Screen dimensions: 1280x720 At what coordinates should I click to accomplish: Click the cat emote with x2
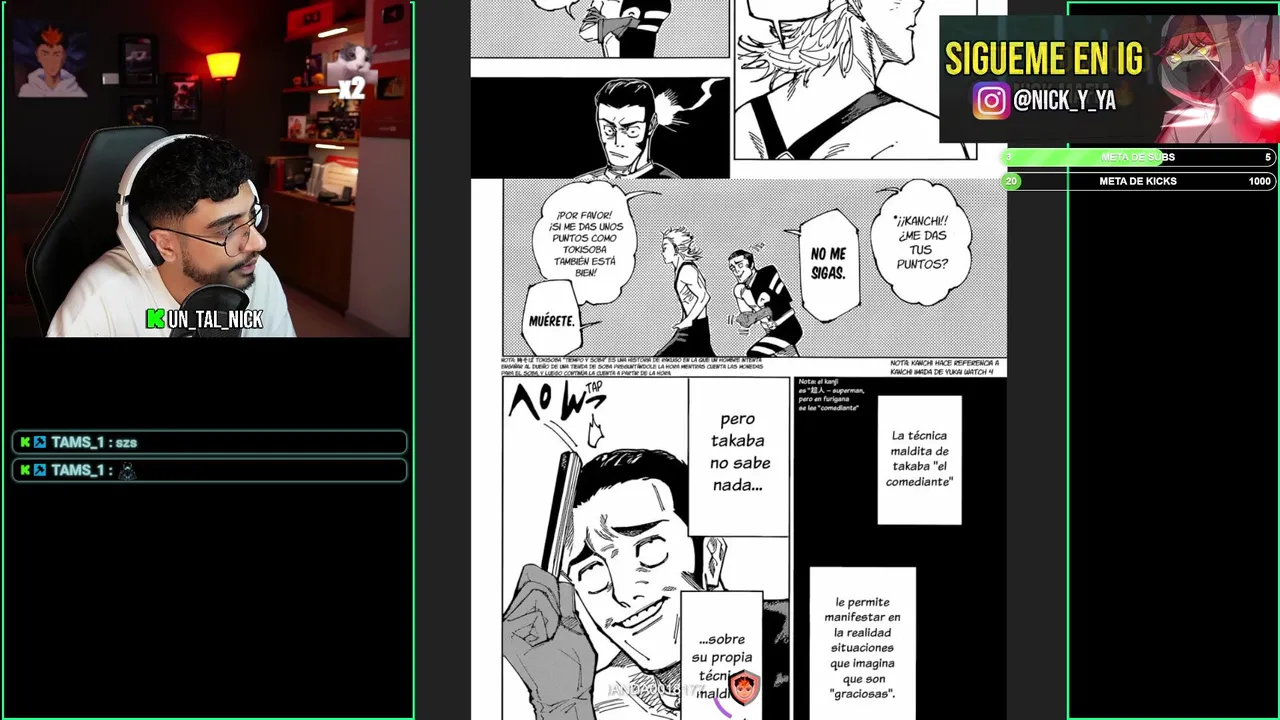pos(352,72)
